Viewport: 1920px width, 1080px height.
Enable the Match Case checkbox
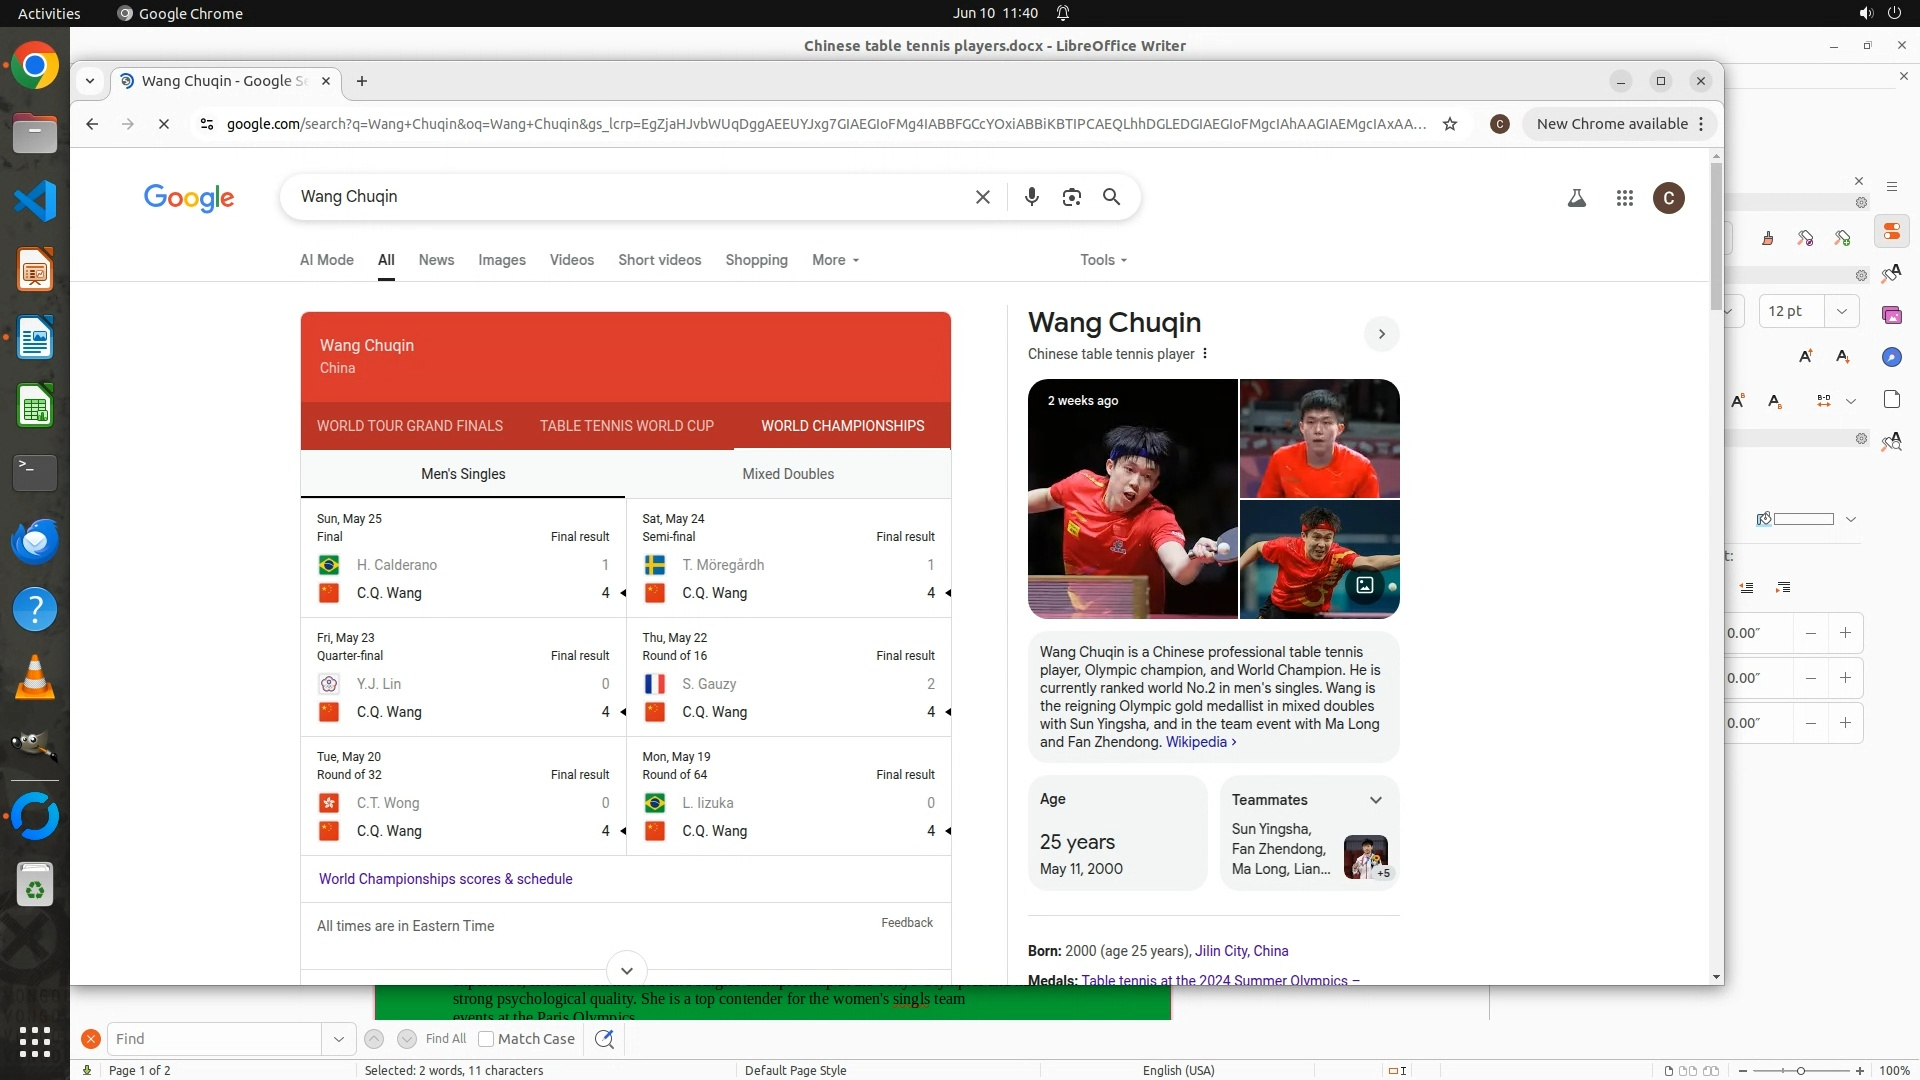coord(486,1038)
